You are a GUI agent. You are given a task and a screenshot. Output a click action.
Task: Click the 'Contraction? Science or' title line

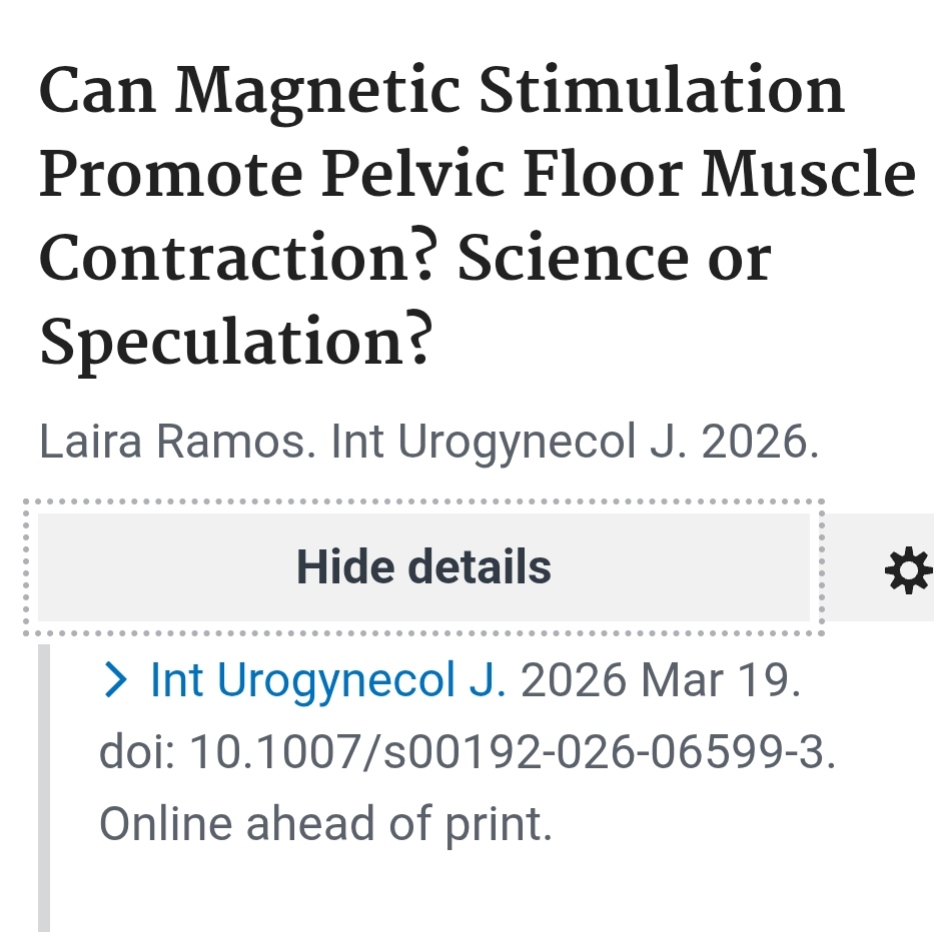click(405, 258)
